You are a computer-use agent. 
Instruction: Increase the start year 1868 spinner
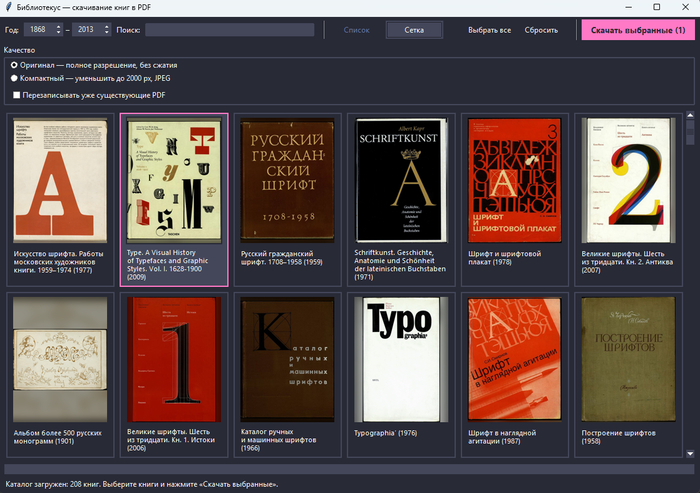click(x=58, y=27)
